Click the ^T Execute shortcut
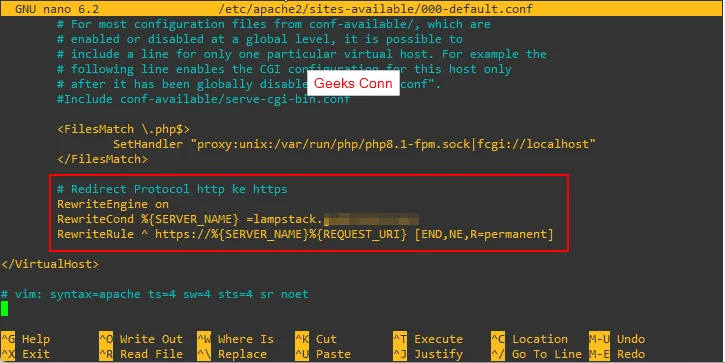 428,339
